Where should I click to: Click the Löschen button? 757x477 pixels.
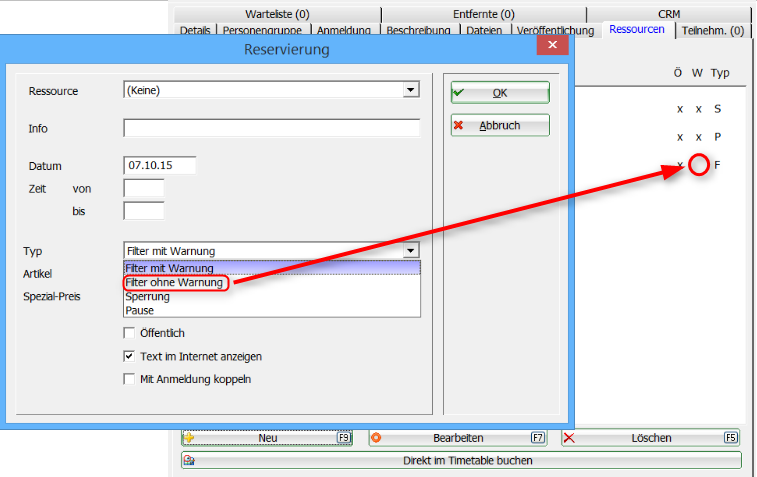coord(651,438)
